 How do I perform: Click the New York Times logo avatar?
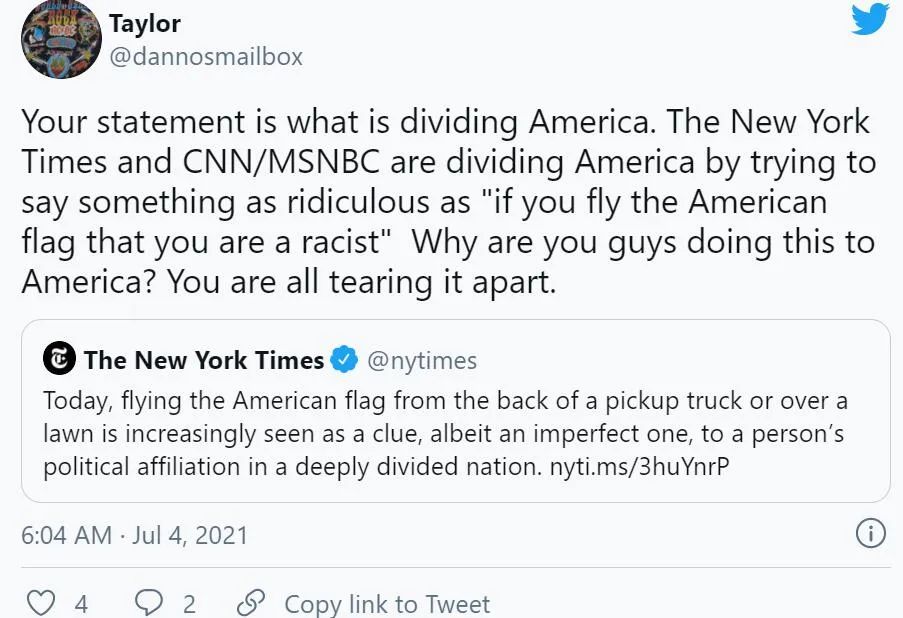(59, 358)
